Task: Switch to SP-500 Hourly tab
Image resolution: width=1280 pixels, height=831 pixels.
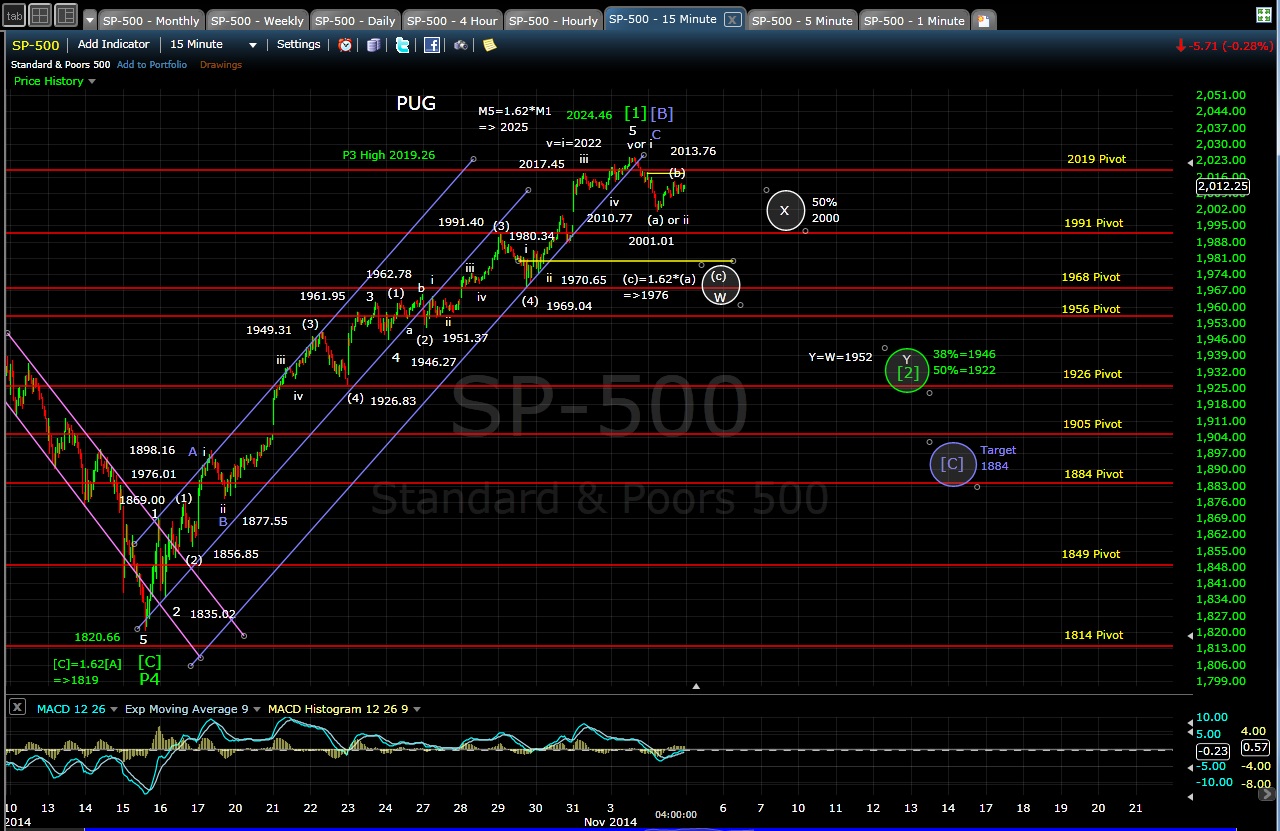Action: point(553,20)
